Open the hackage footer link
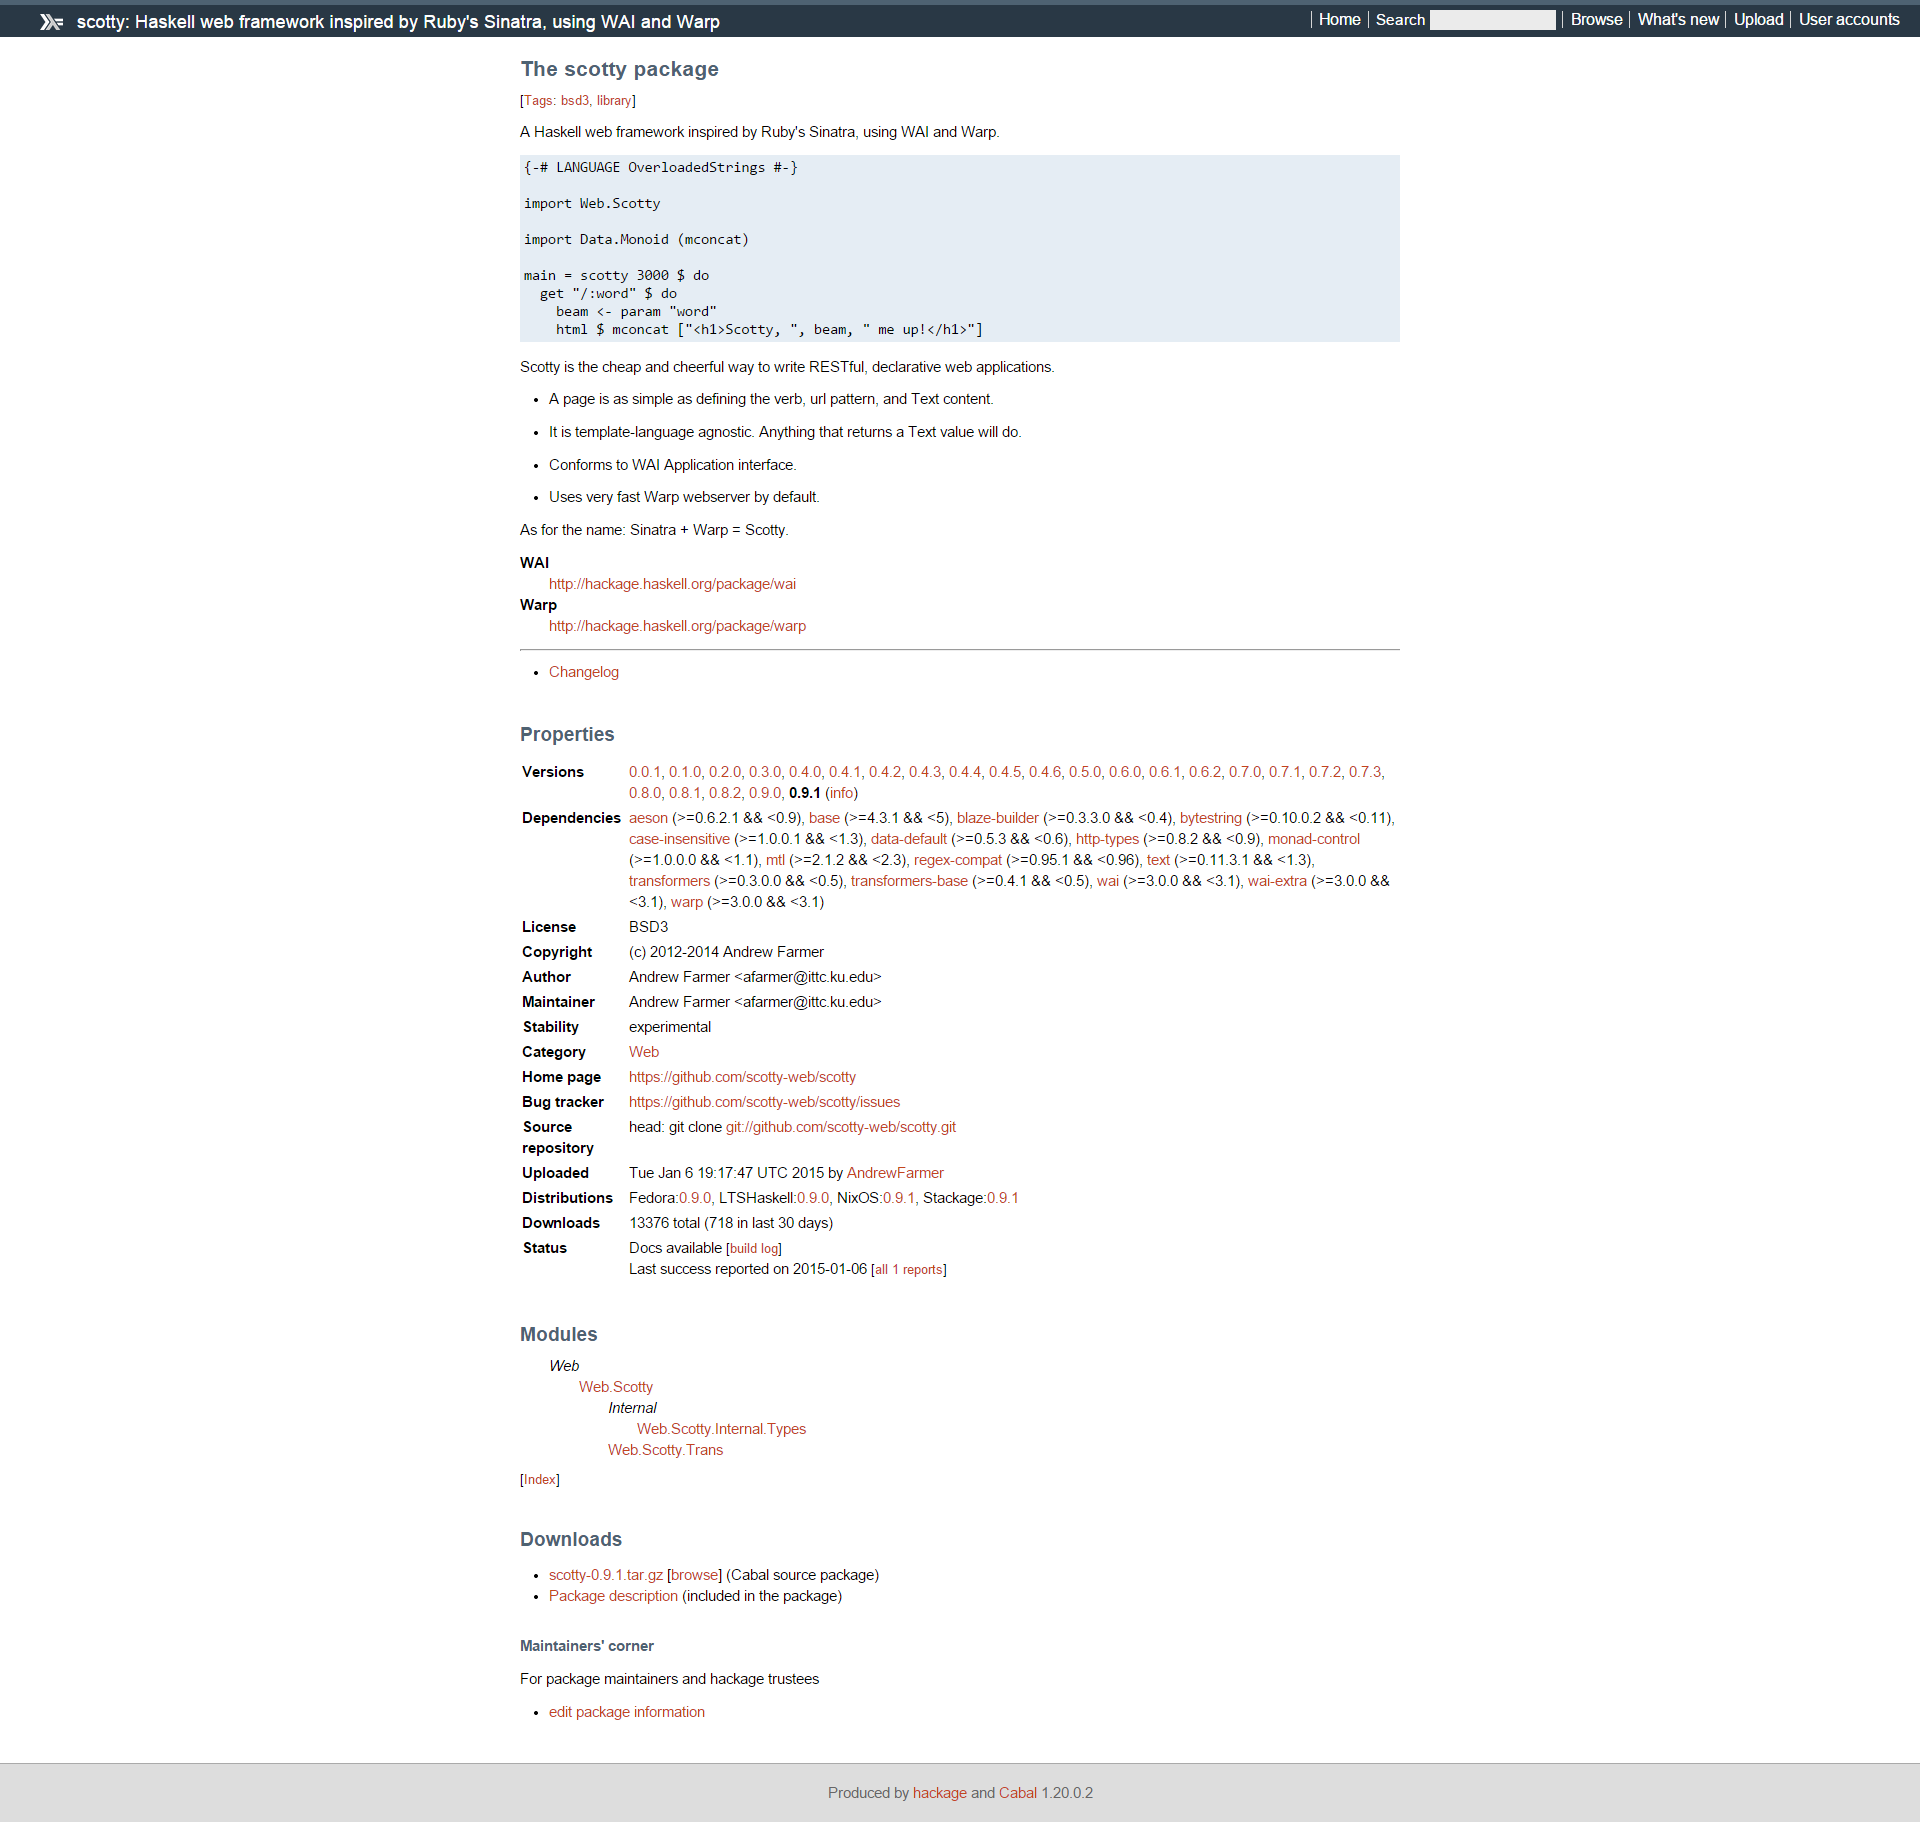The image size is (1920, 1823). 940,1793
